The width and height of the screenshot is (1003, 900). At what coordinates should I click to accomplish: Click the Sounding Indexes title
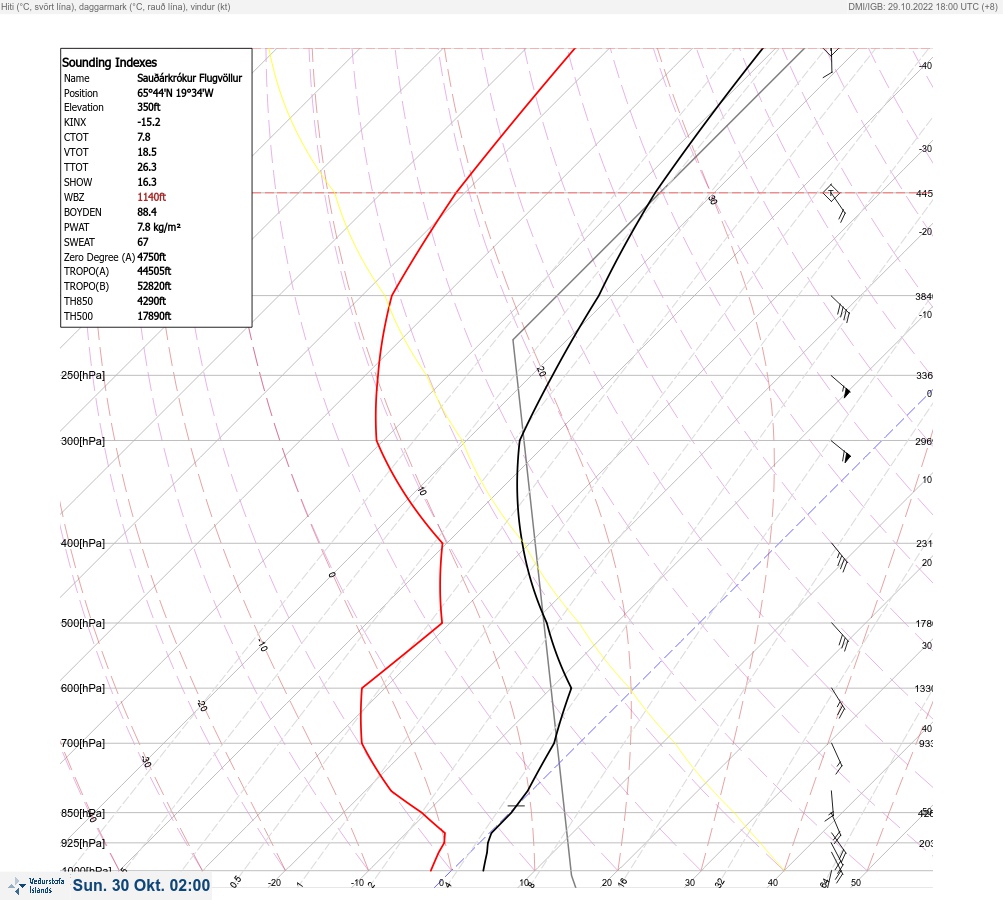[109, 62]
